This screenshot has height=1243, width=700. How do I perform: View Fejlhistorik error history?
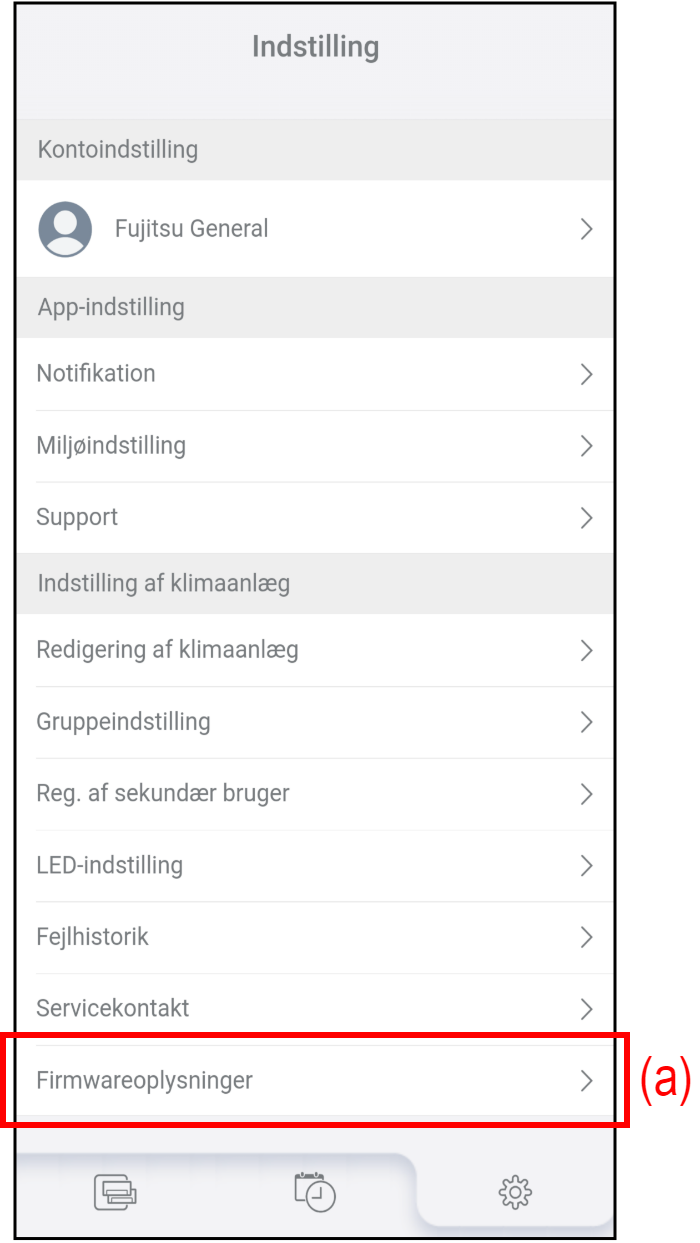[315, 938]
